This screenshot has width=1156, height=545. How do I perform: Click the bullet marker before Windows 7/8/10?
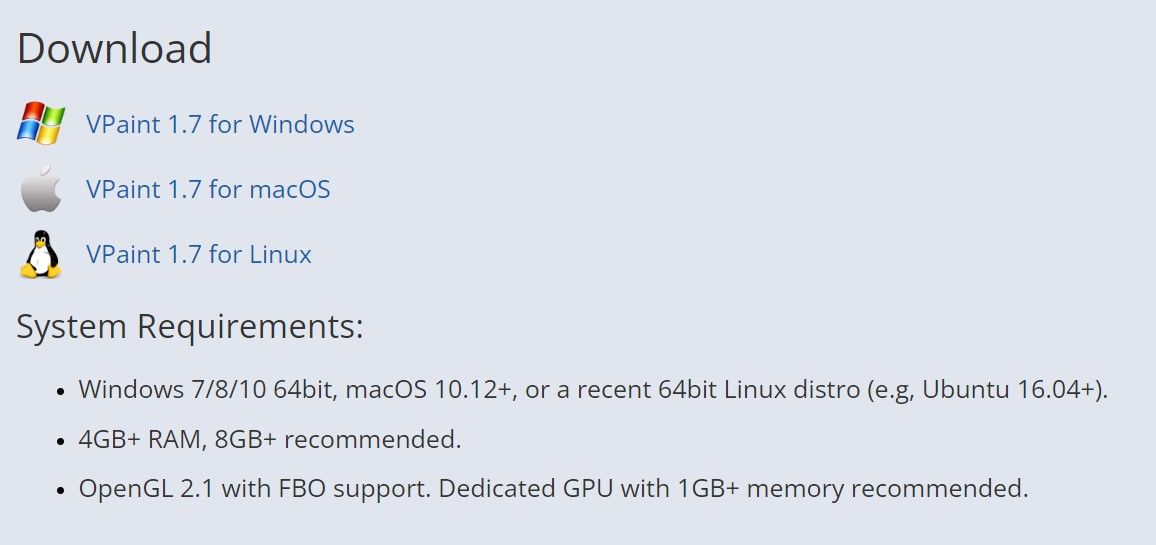[62, 391]
